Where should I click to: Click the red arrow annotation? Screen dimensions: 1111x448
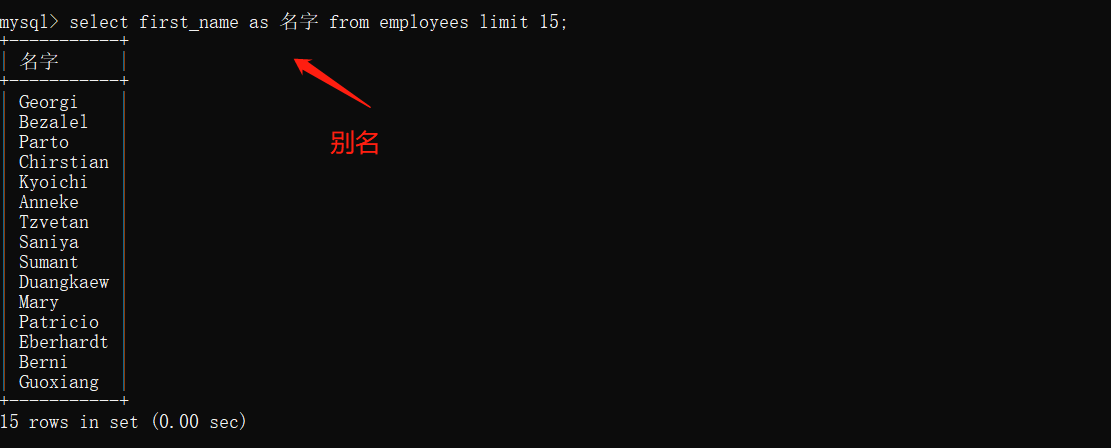point(332,83)
